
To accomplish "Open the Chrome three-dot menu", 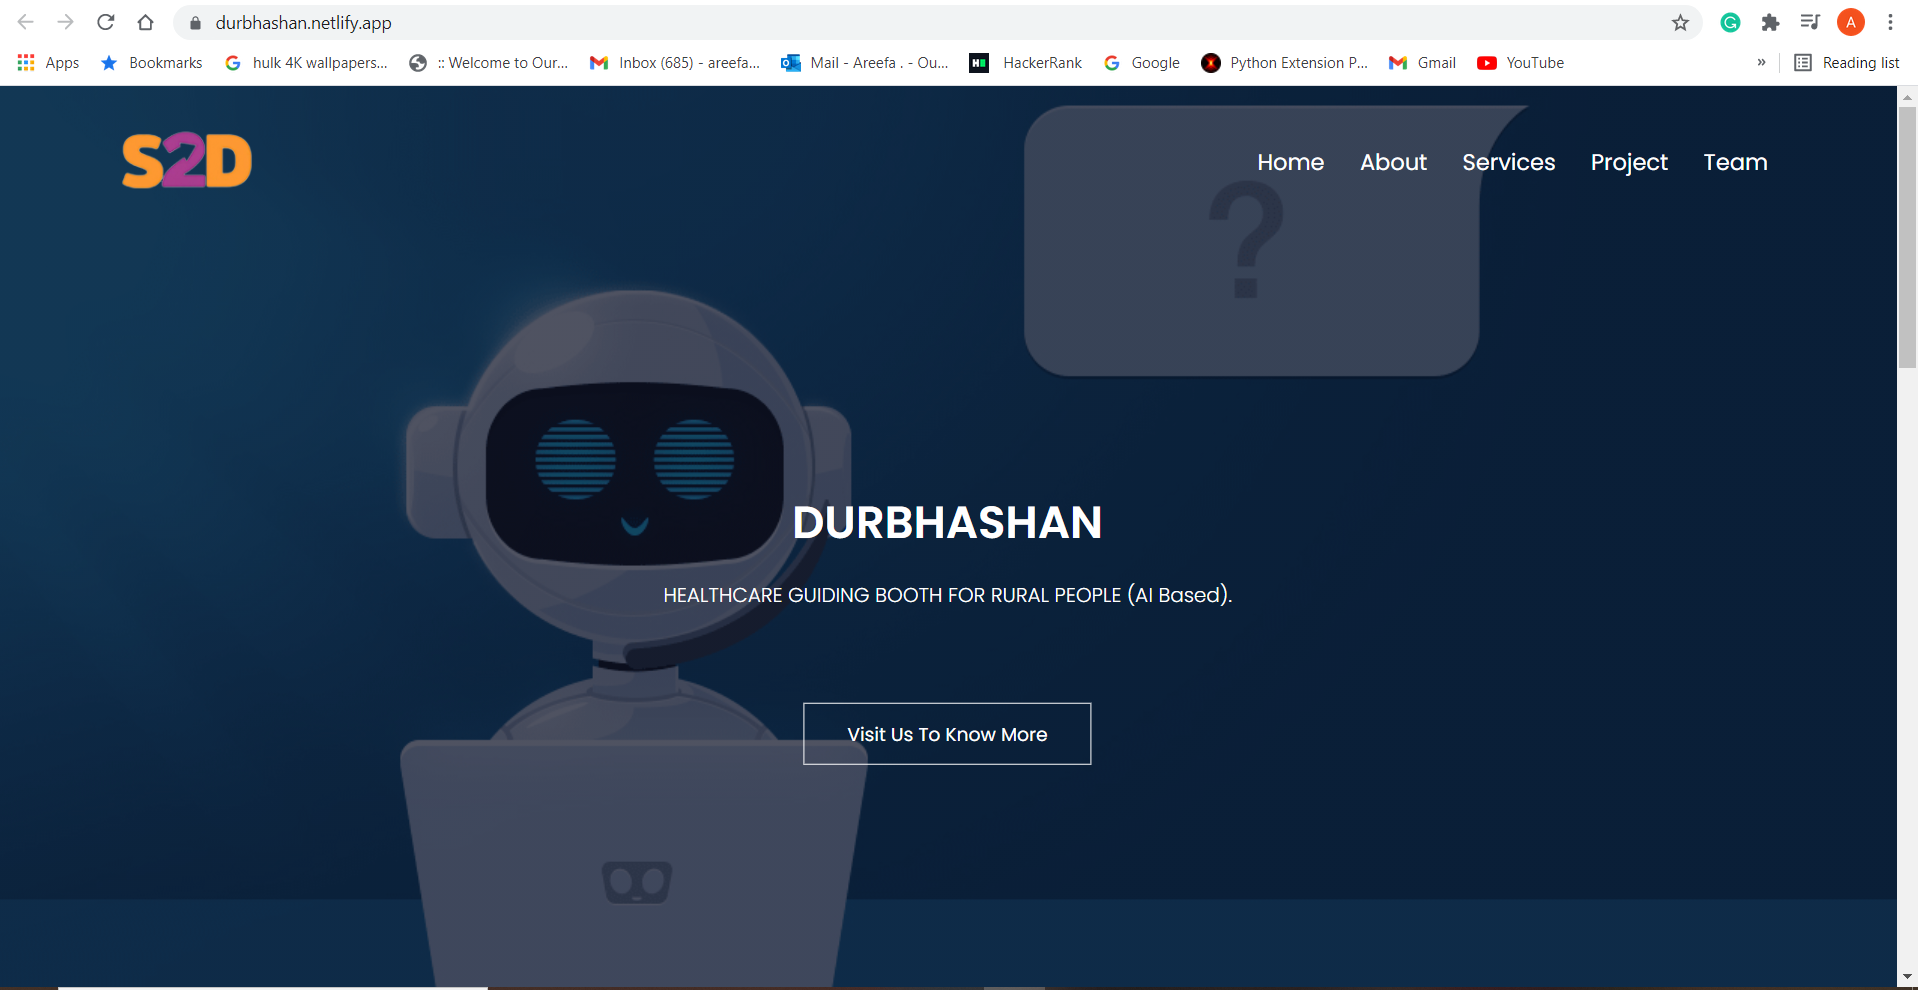I will click(1891, 22).
